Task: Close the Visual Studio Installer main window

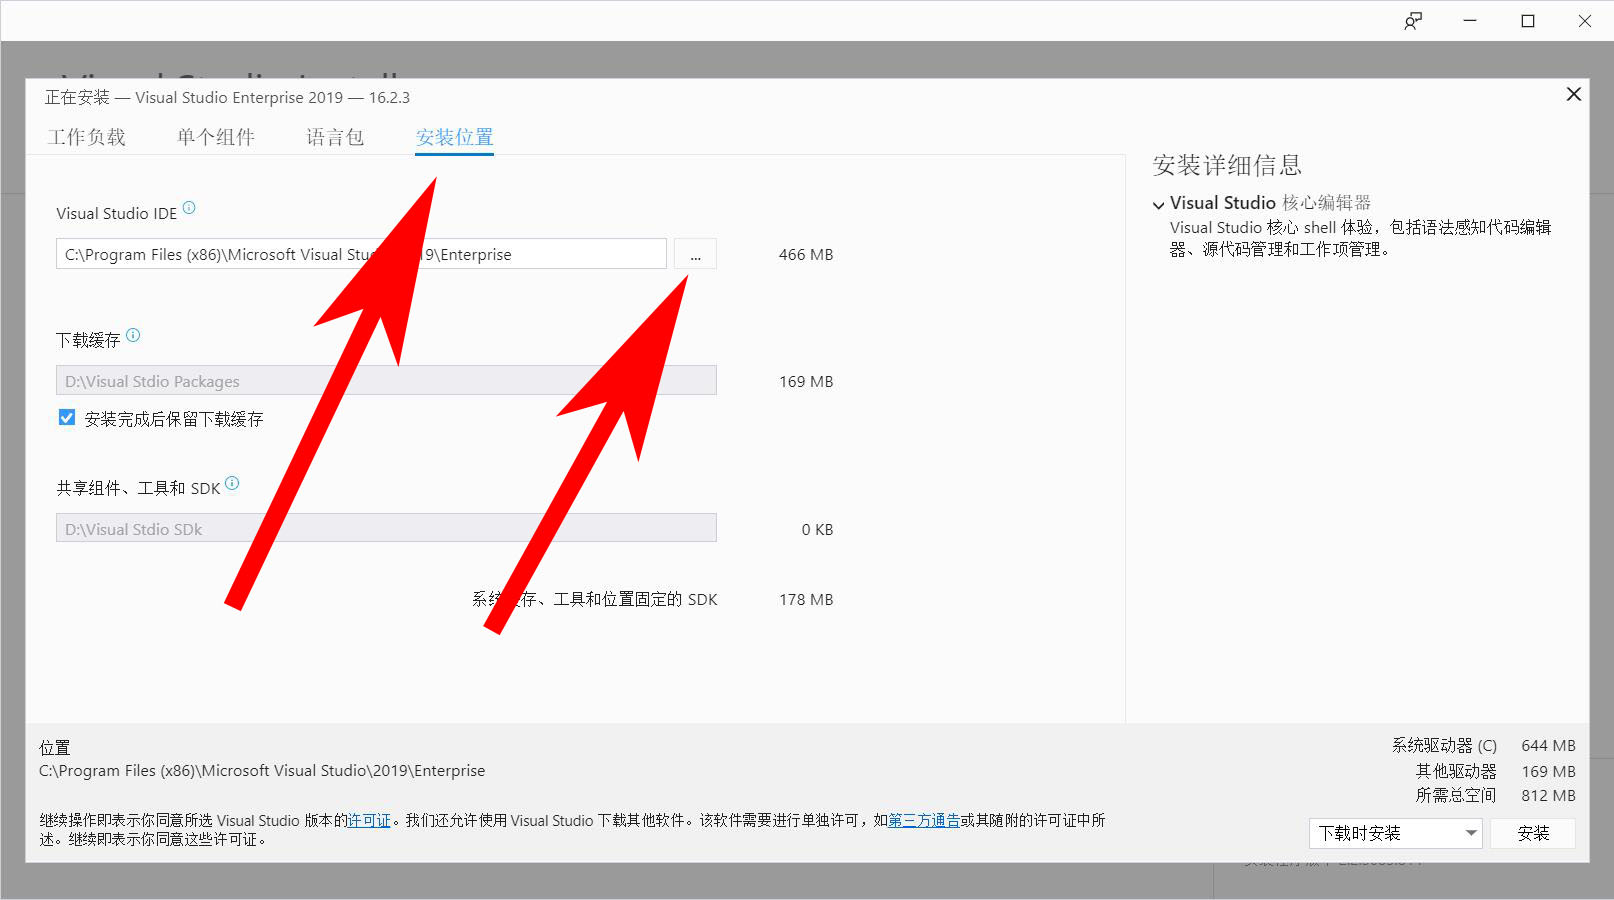Action: (1585, 21)
